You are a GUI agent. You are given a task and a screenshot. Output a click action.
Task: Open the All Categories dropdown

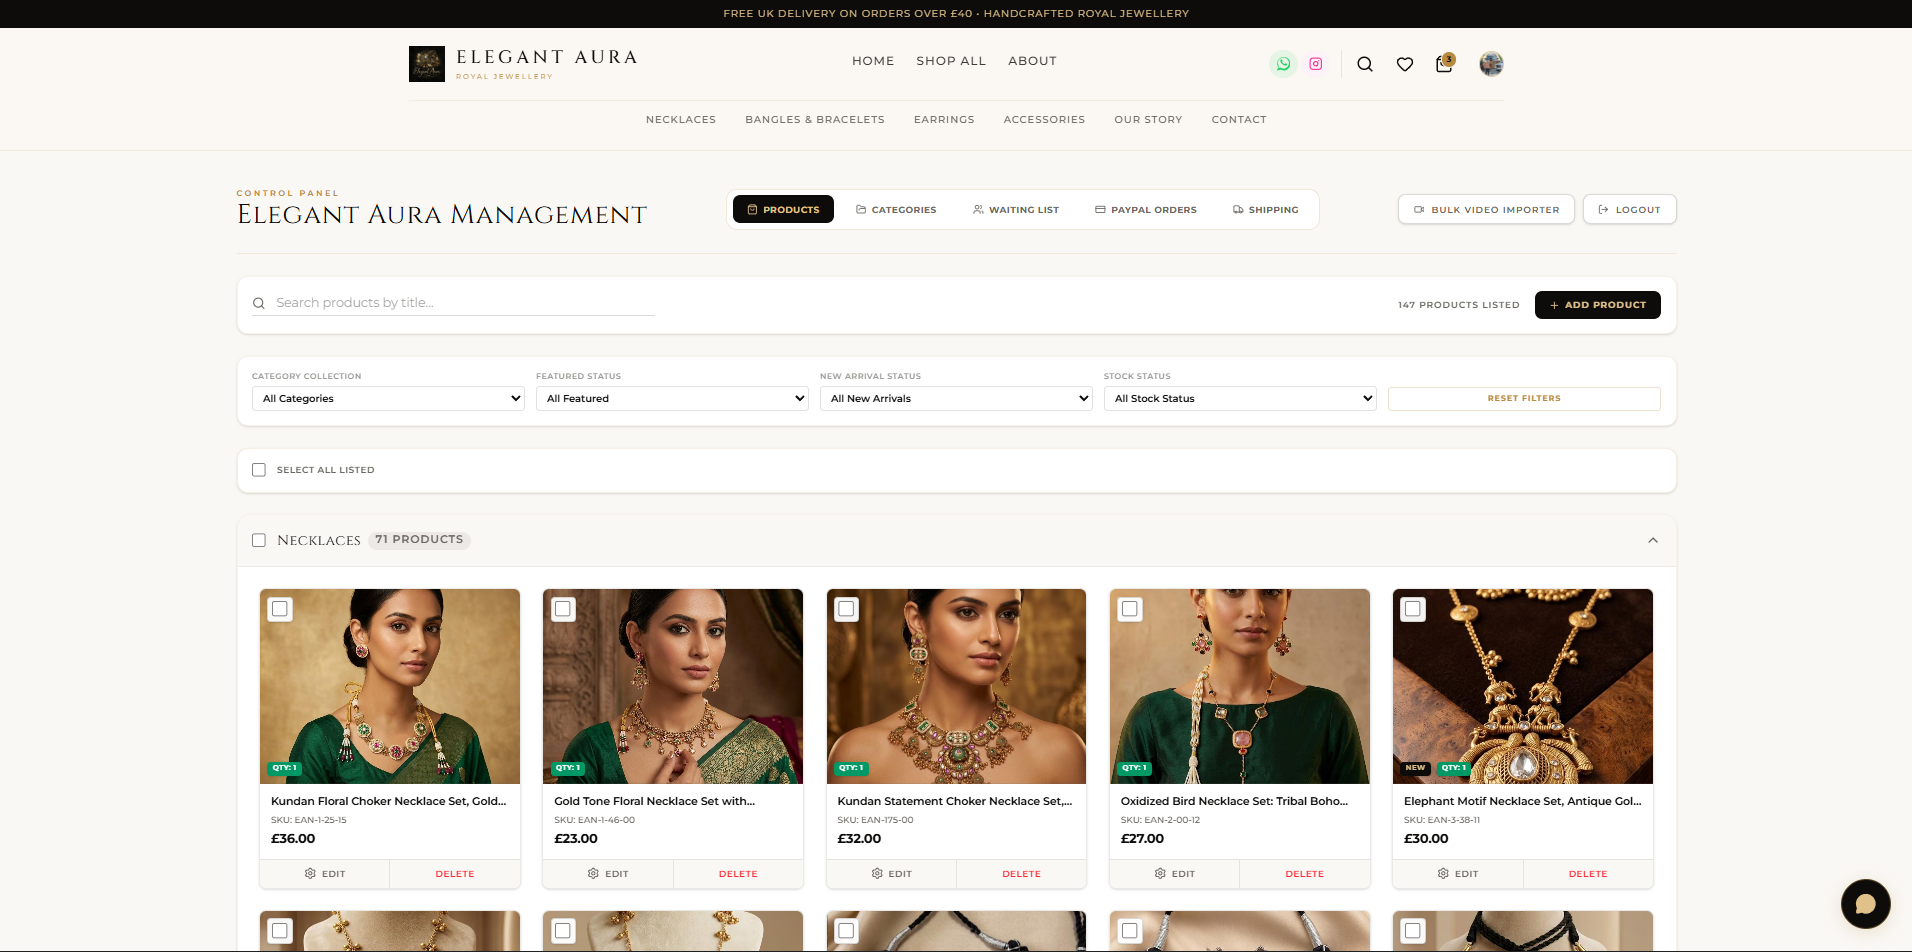coord(388,398)
